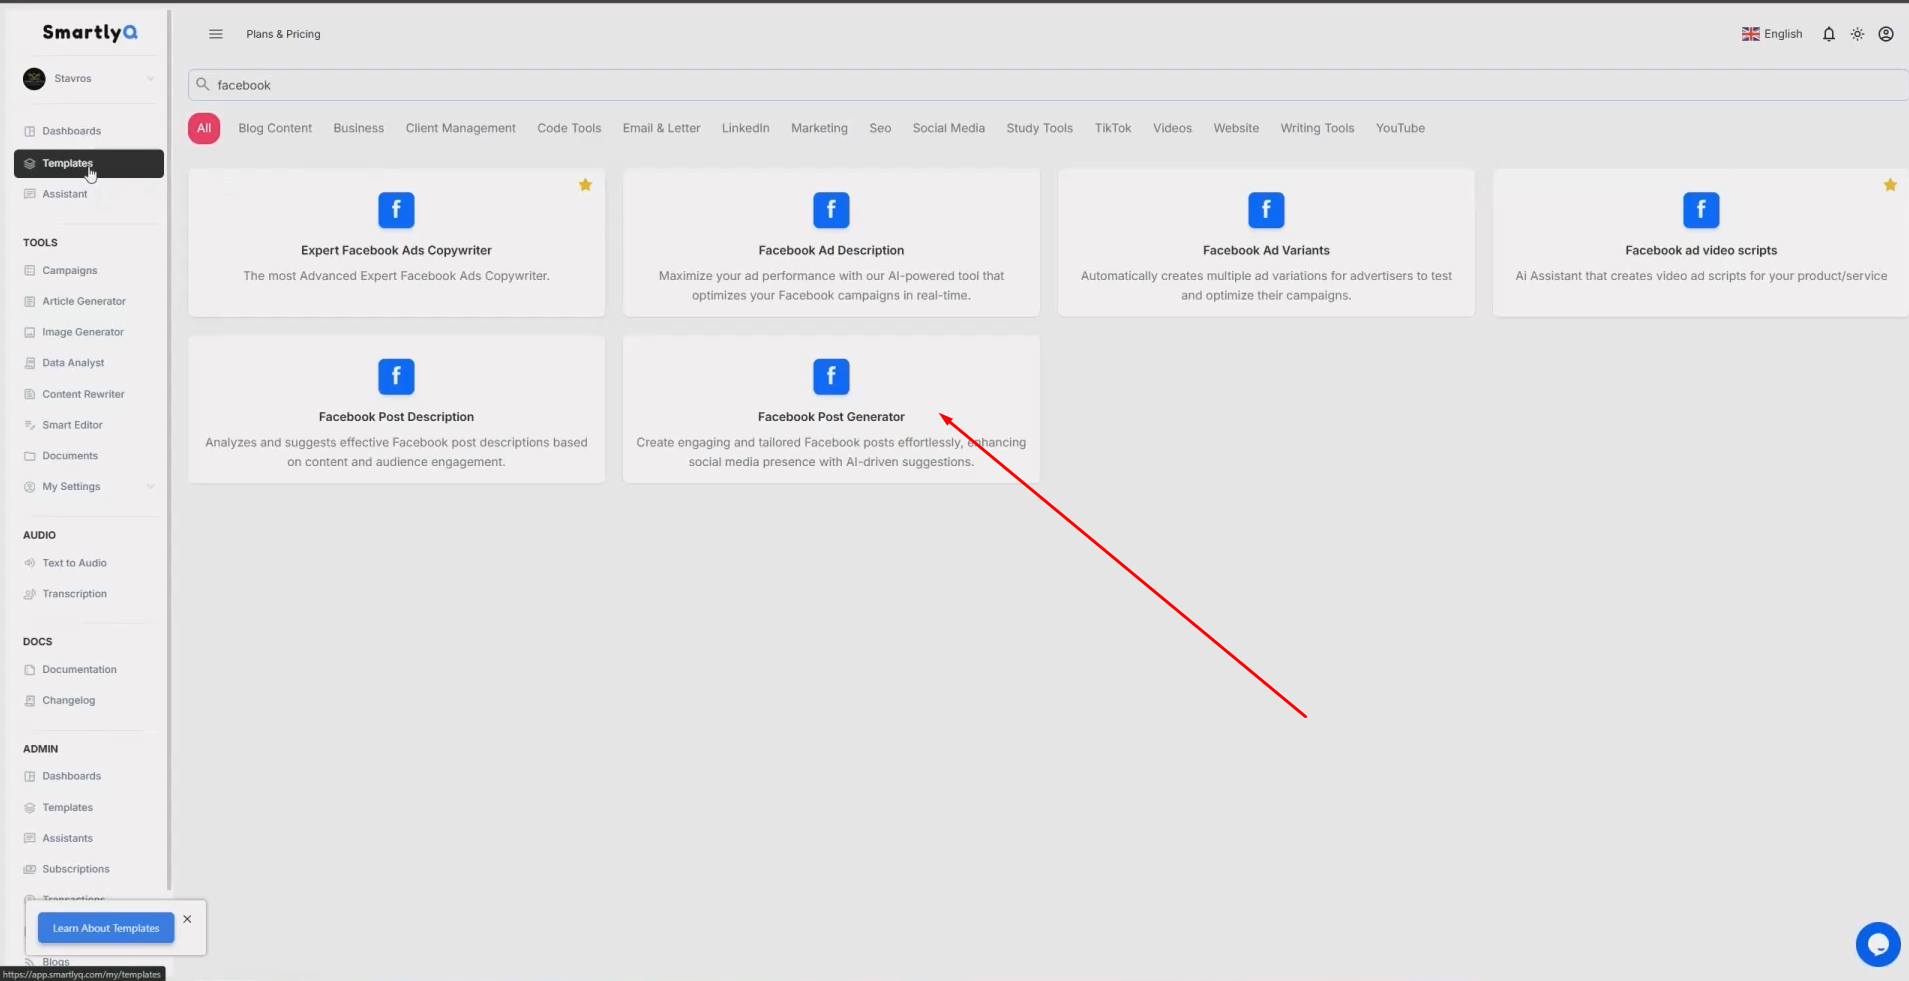Open the chat support bubble icon
The height and width of the screenshot is (981, 1909).
click(x=1878, y=944)
